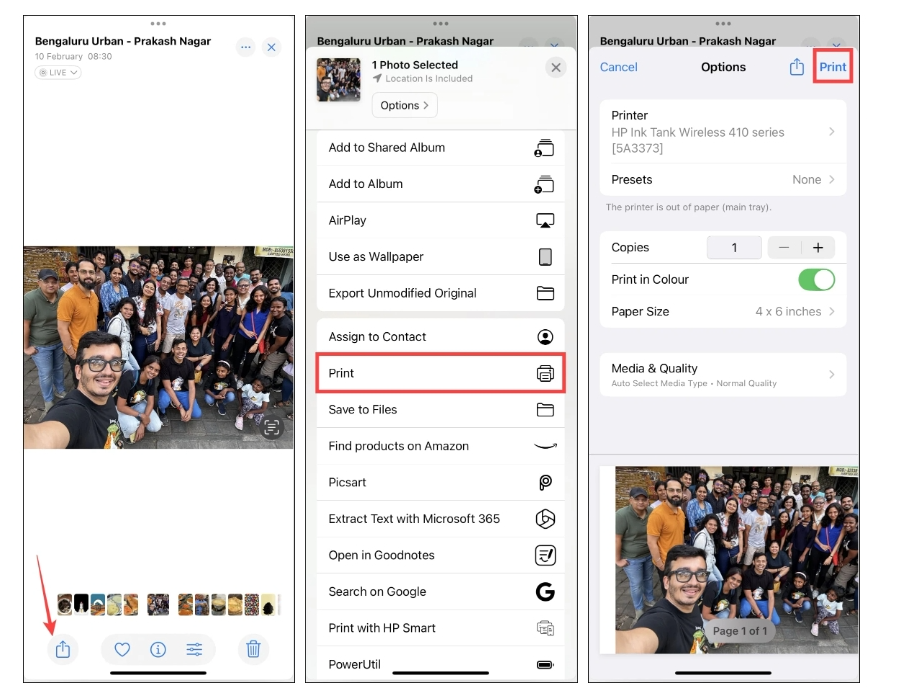This screenshot has width=916, height=698.
Task: Tap the date text 10 February 08:30
Action: coord(73,57)
